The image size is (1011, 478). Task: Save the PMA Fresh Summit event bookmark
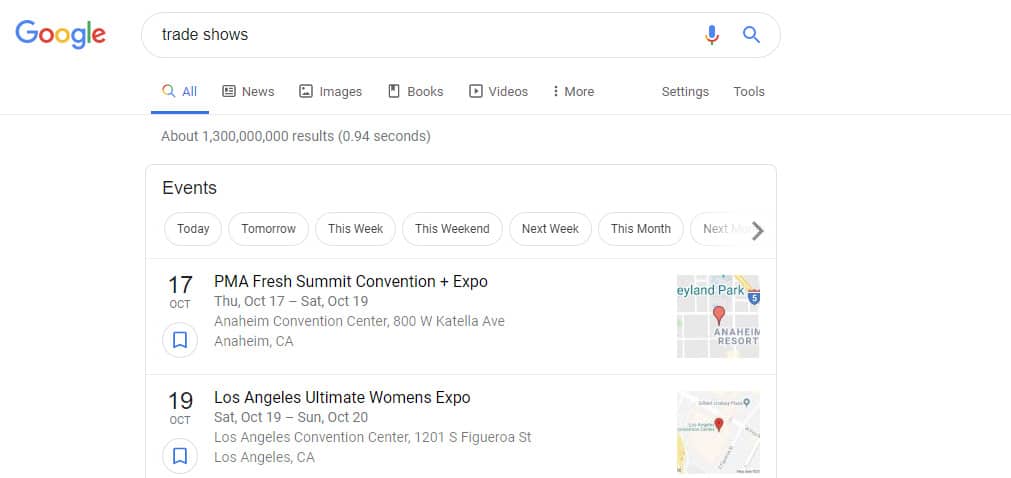(x=180, y=340)
